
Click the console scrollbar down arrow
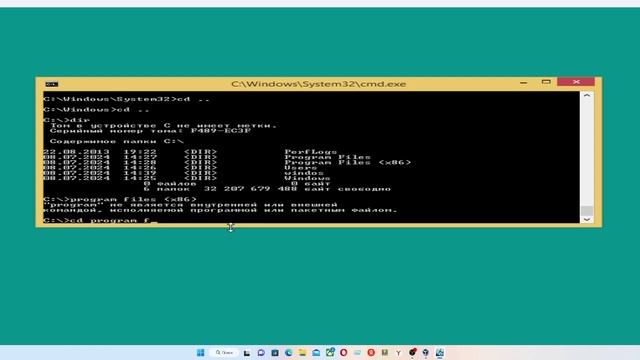[x=587, y=219]
